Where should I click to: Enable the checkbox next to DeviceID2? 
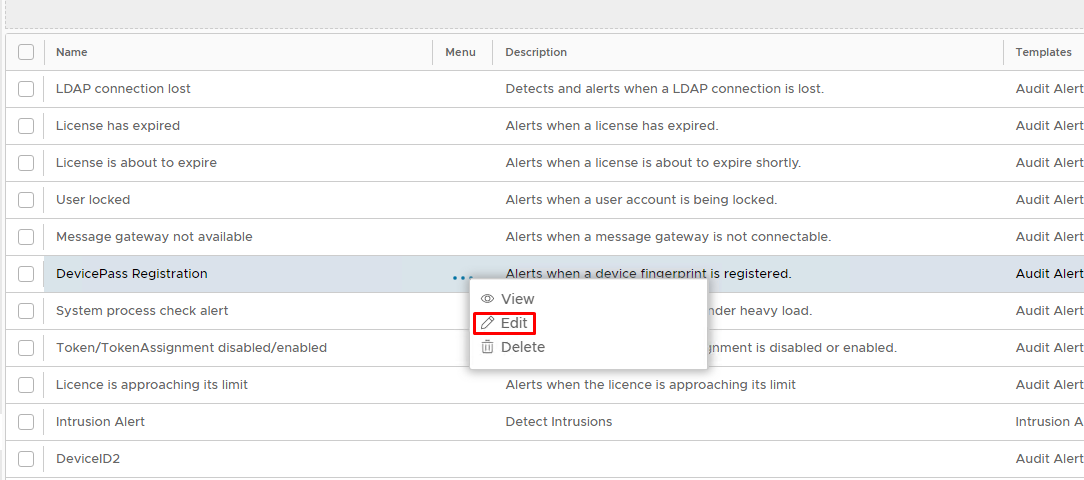point(26,459)
